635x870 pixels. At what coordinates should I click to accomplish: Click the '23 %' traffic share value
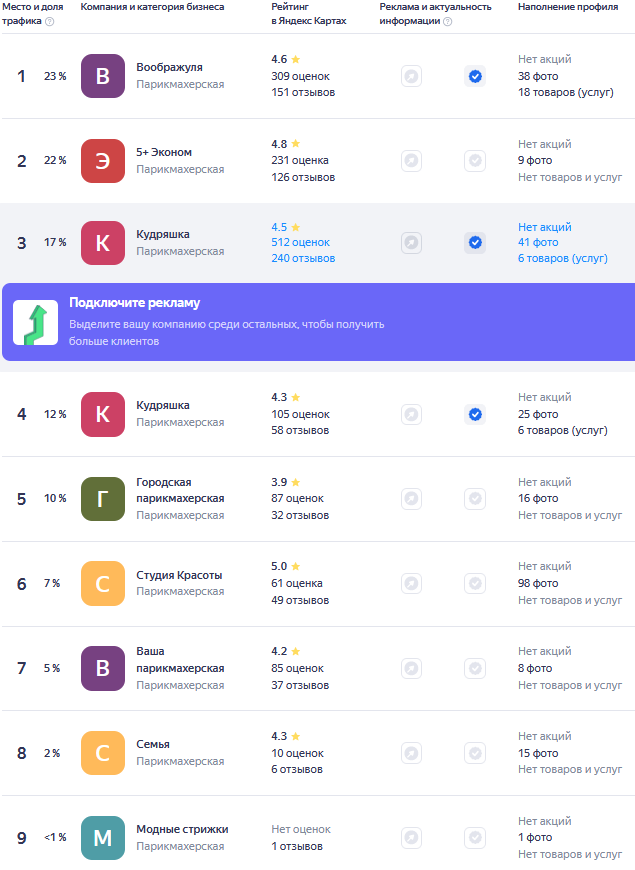click(55, 77)
